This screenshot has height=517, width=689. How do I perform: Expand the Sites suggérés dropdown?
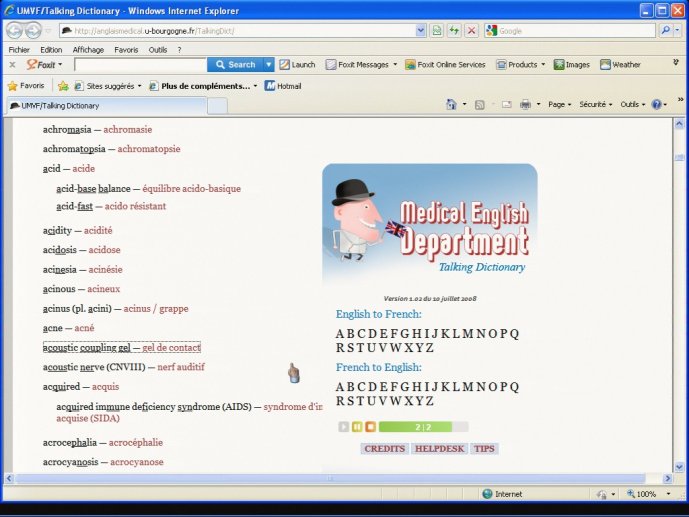pyautogui.click(x=140, y=86)
